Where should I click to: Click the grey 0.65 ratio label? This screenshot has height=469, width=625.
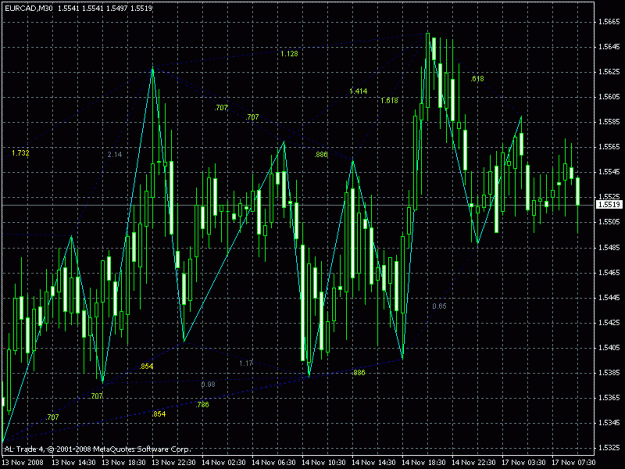pos(440,306)
